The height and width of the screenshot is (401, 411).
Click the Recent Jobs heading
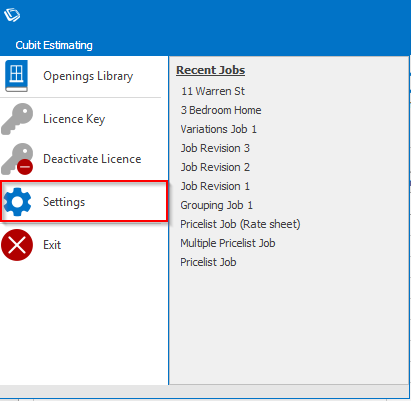(x=211, y=70)
